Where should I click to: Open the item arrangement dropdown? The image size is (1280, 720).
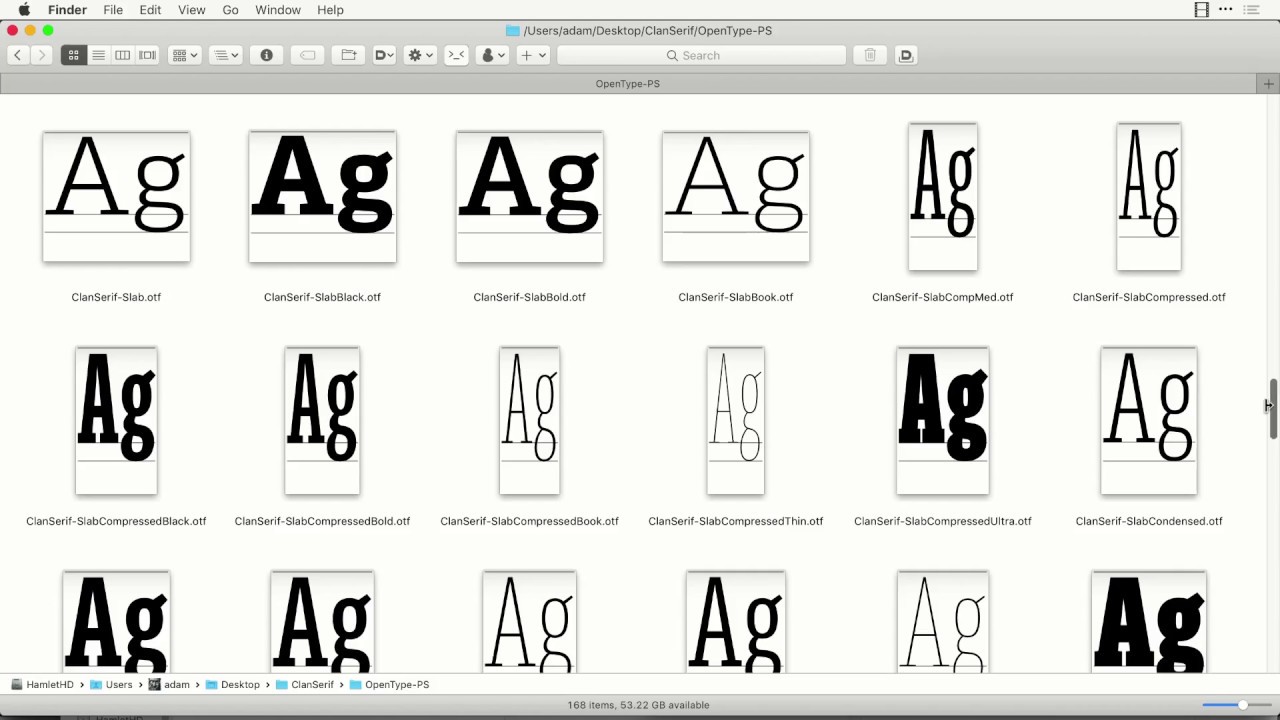tap(184, 56)
